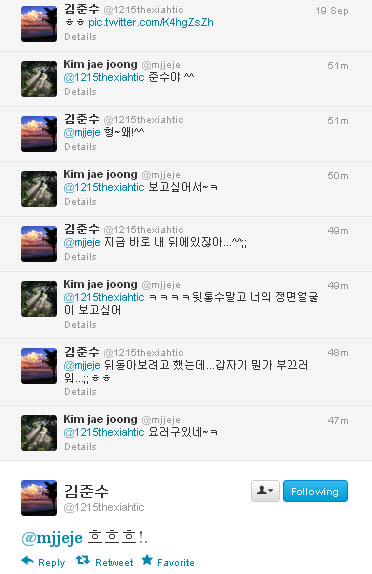
Task: Click the large 김준수 avatar beside Following
Action: pos(39,498)
